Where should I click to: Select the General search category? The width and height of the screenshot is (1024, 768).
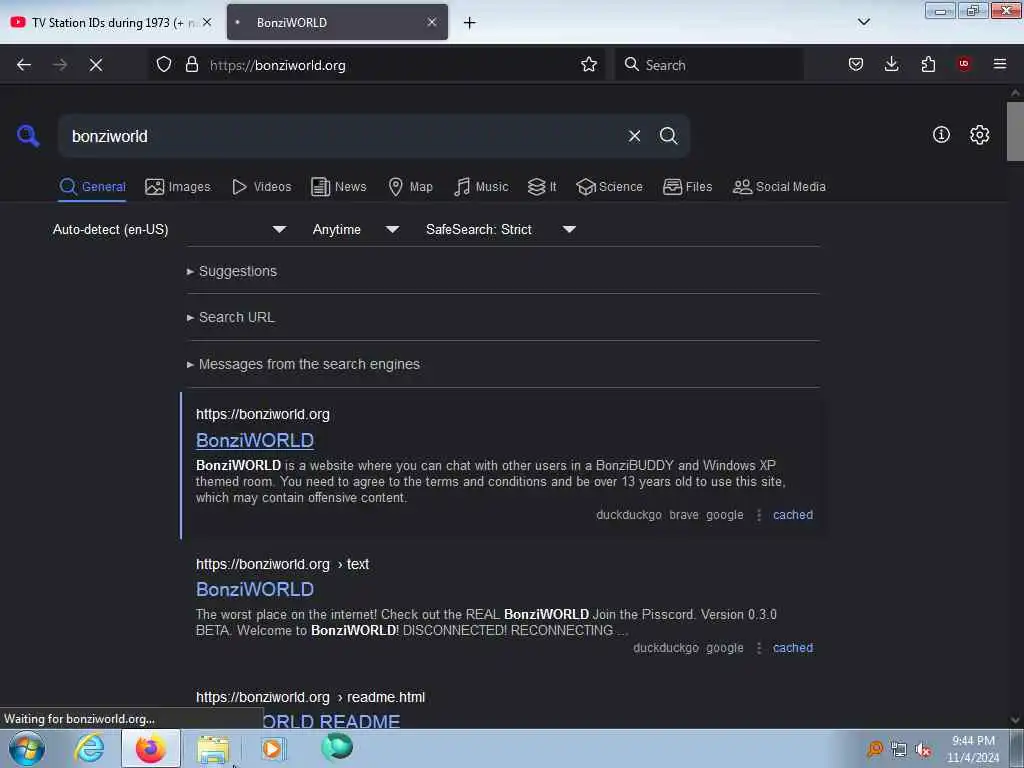92,187
